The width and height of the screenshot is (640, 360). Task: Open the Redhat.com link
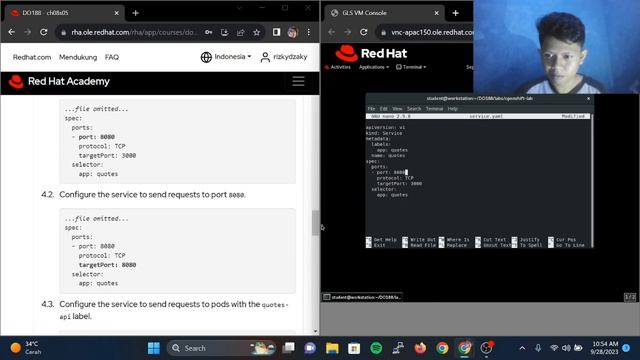click(32, 57)
